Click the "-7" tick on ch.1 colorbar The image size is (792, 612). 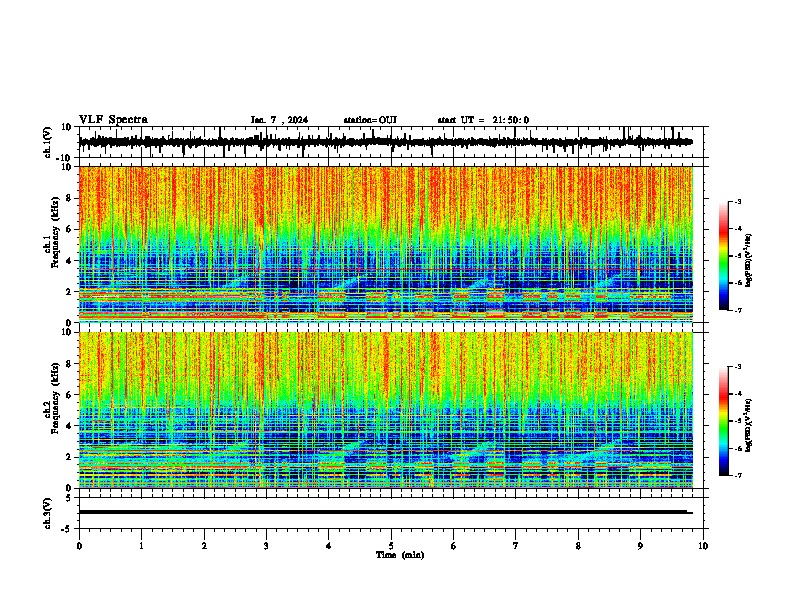pyautogui.click(x=738, y=310)
